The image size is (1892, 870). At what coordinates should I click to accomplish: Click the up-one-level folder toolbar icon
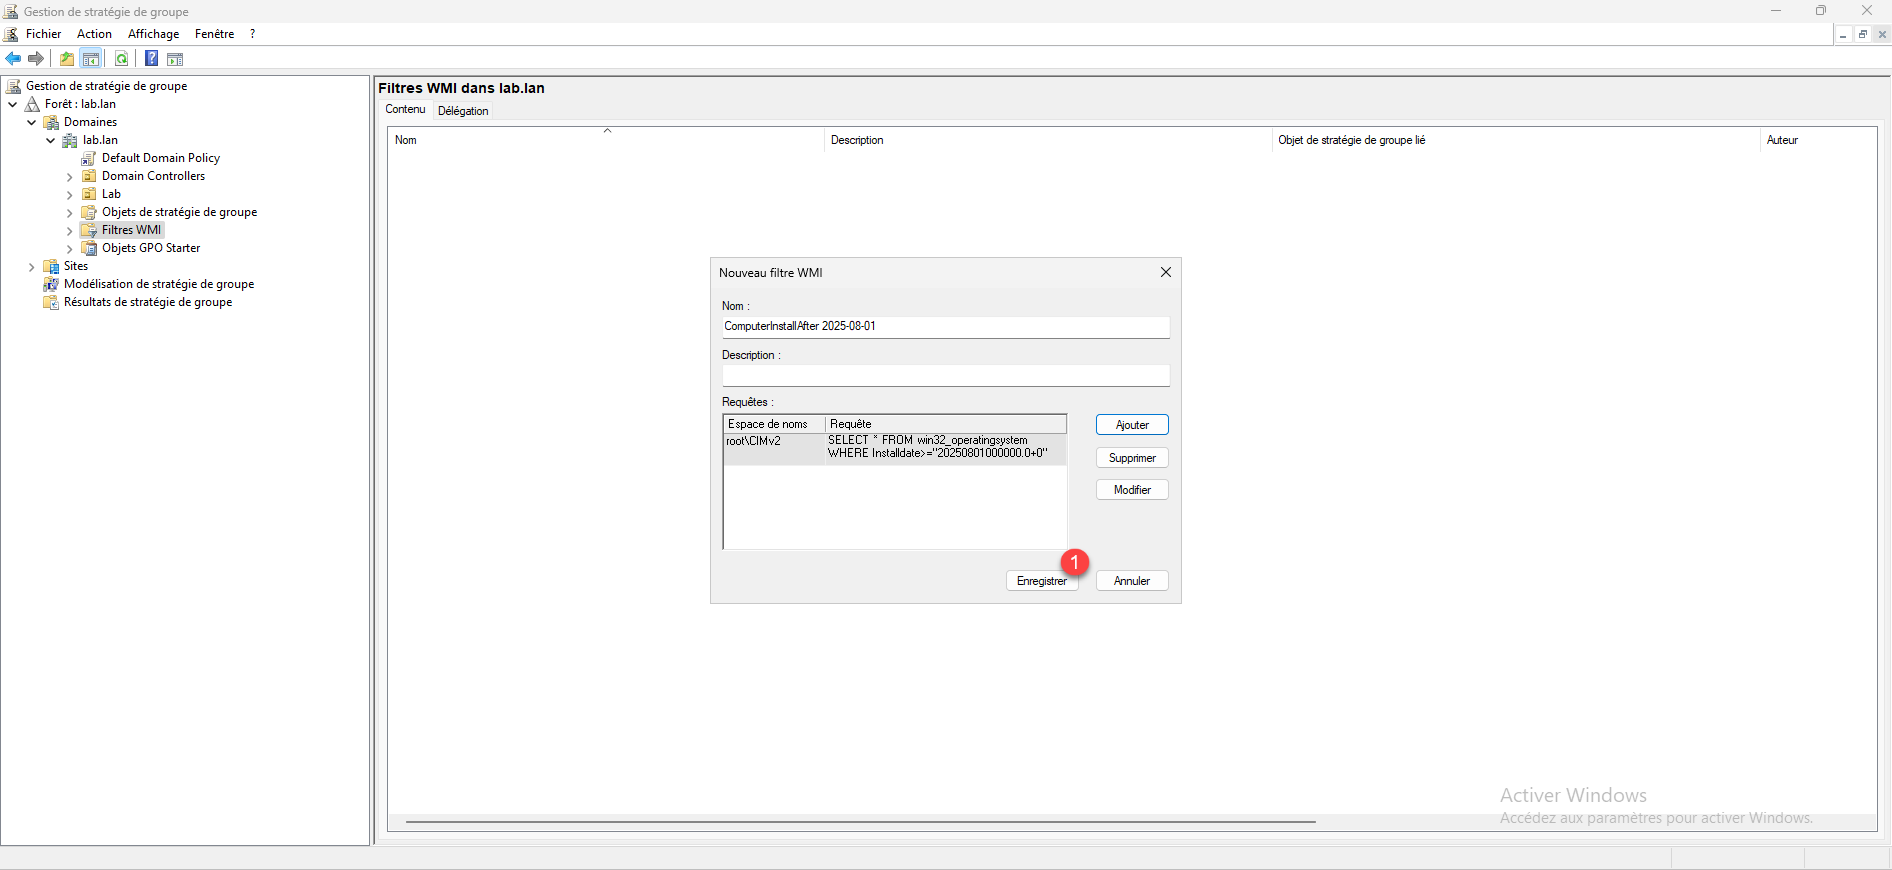click(x=67, y=59)
